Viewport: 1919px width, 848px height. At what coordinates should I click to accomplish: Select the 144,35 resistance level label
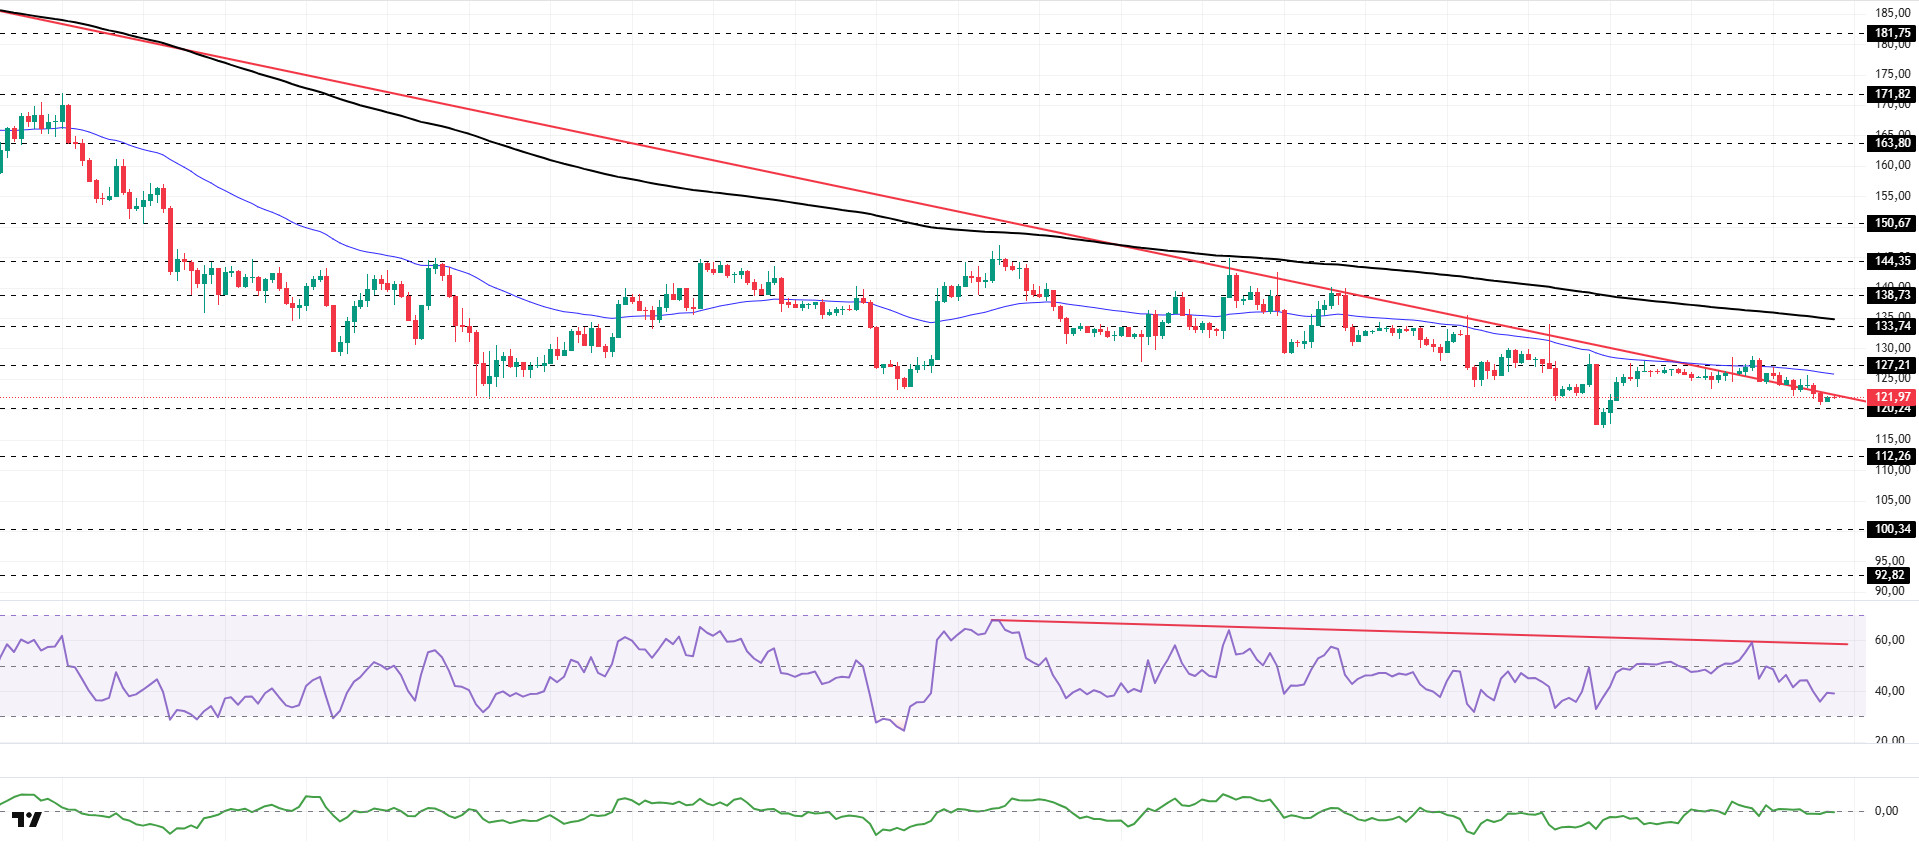click(1891, 261)
